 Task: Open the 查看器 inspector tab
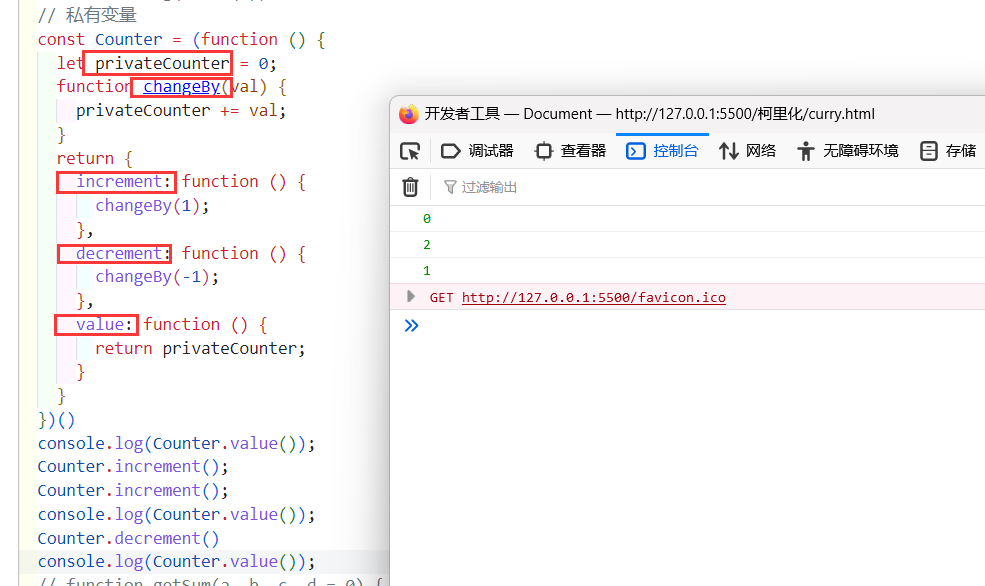pyautogui.click(x=570, y=151)
